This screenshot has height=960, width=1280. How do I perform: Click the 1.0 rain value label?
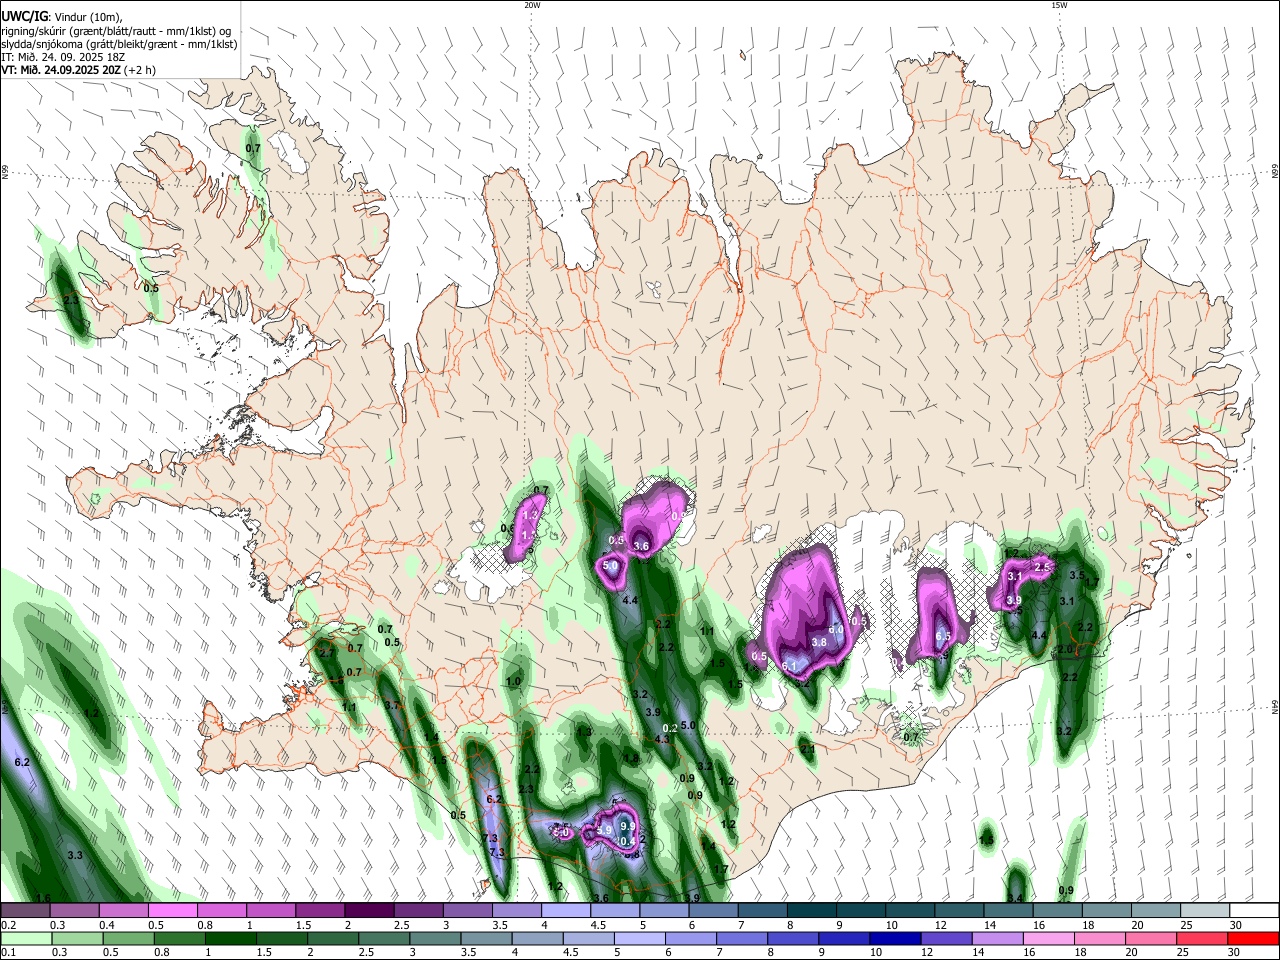pyautogui.click(x=514, y=682)
